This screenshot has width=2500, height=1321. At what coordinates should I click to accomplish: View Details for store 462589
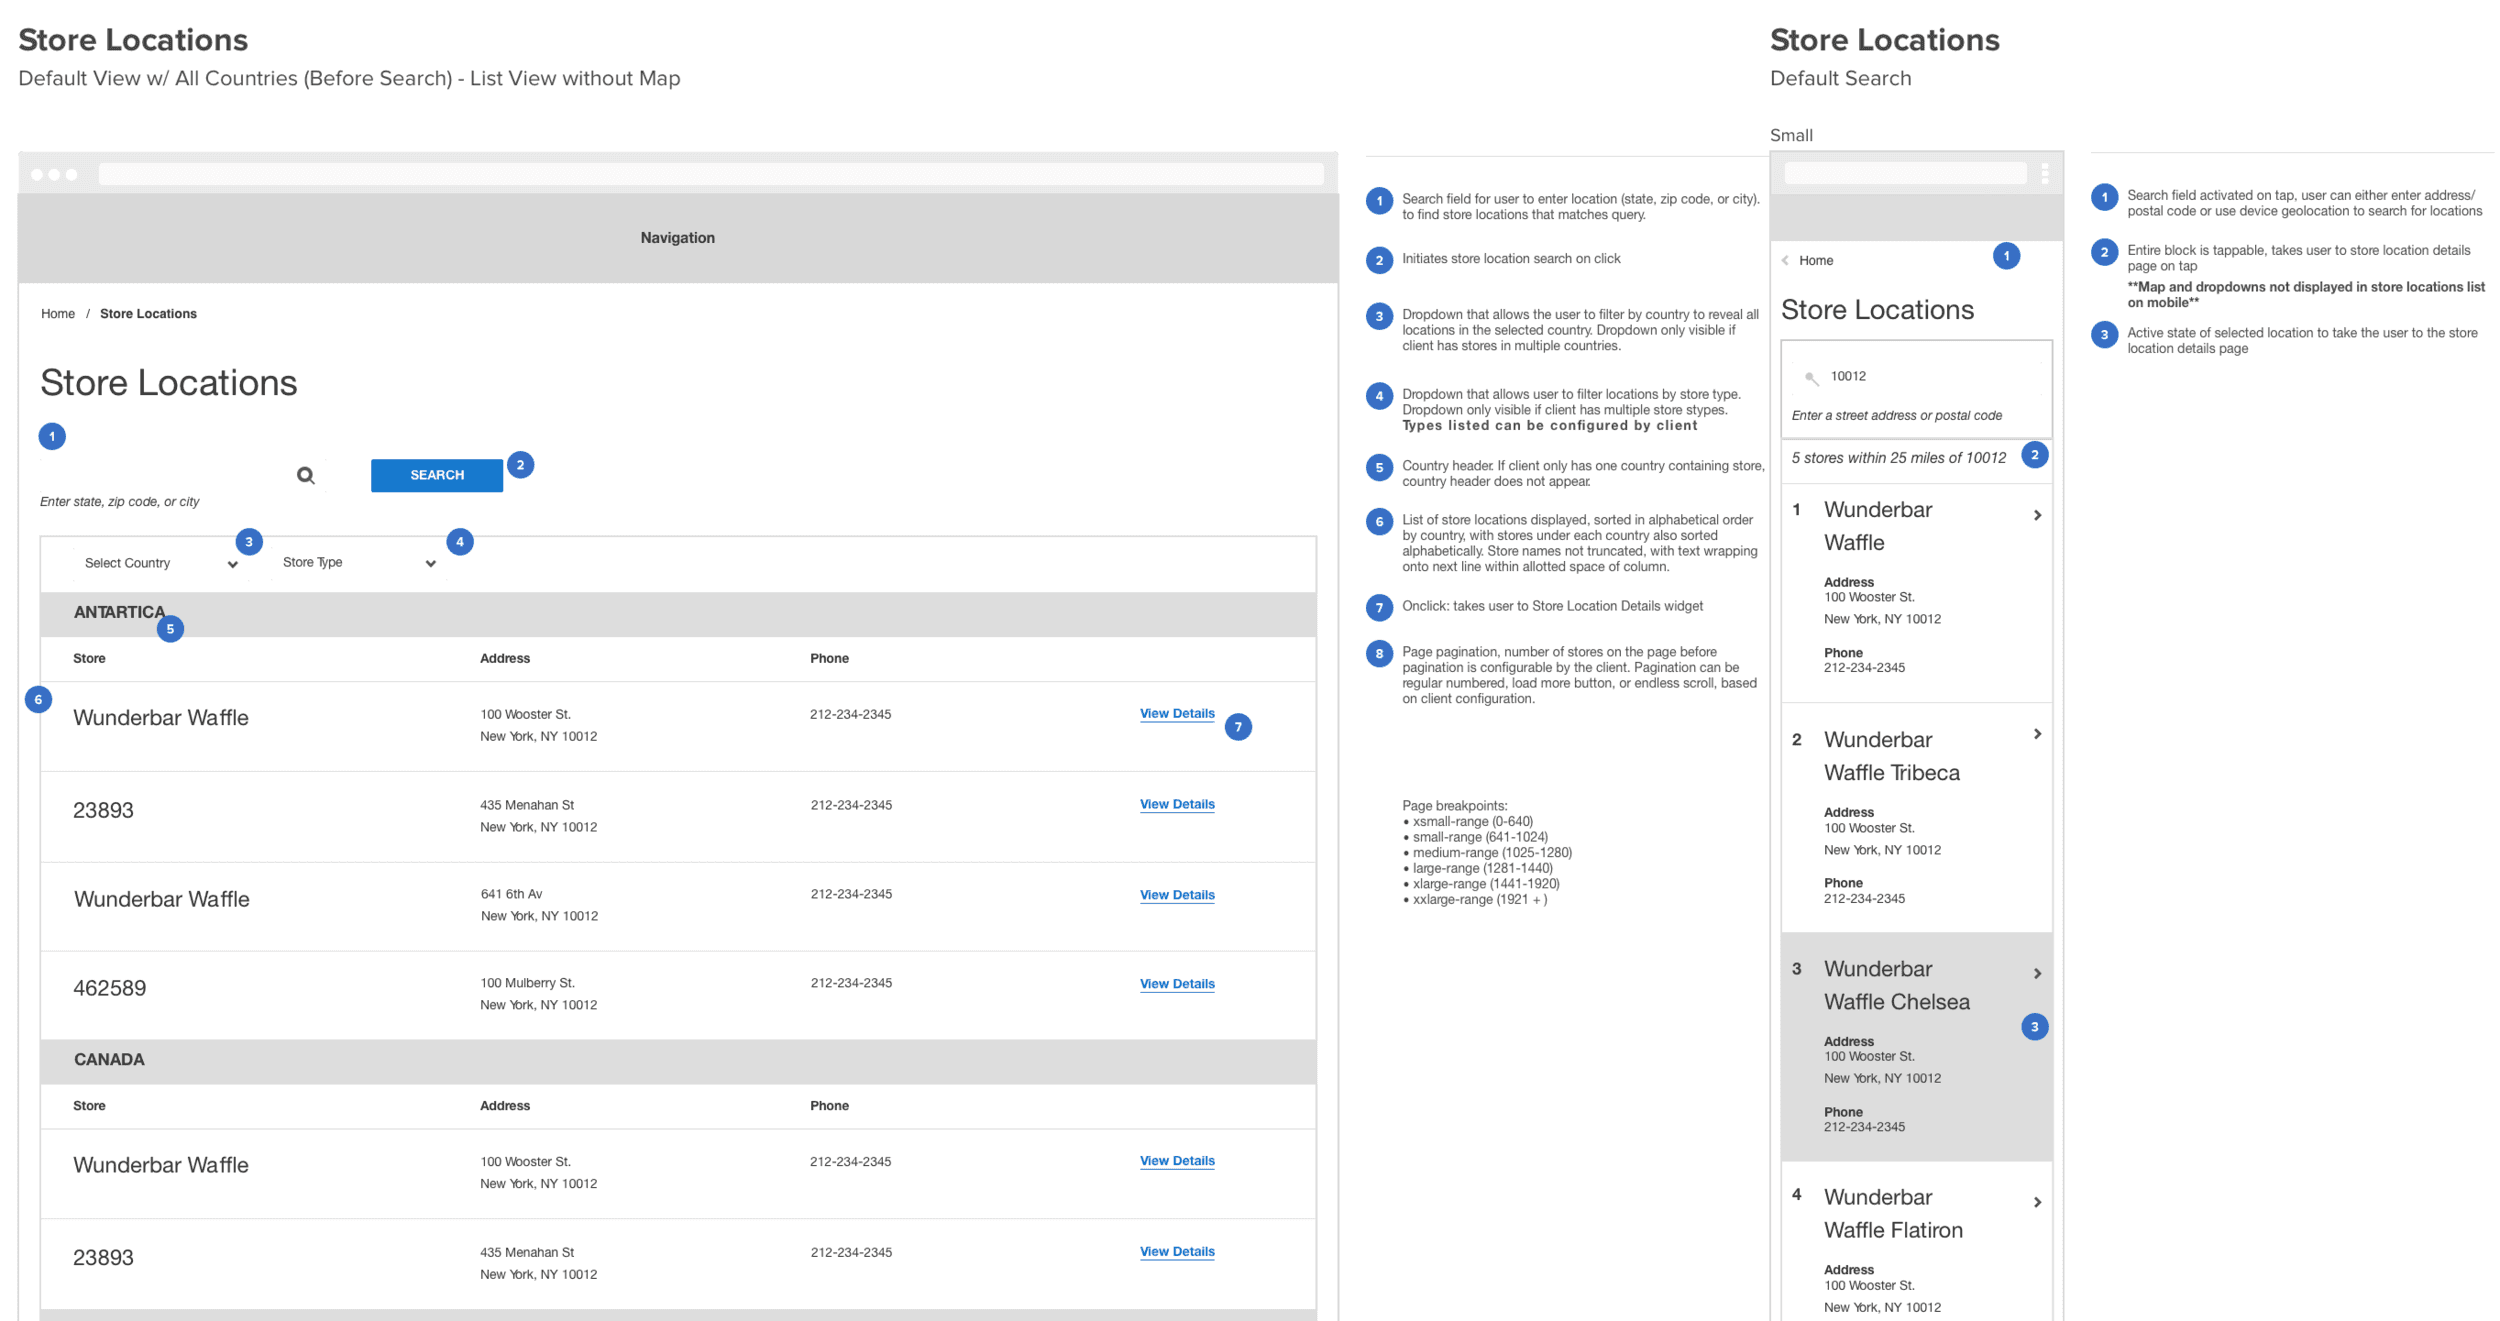(x=1177, y=984)
